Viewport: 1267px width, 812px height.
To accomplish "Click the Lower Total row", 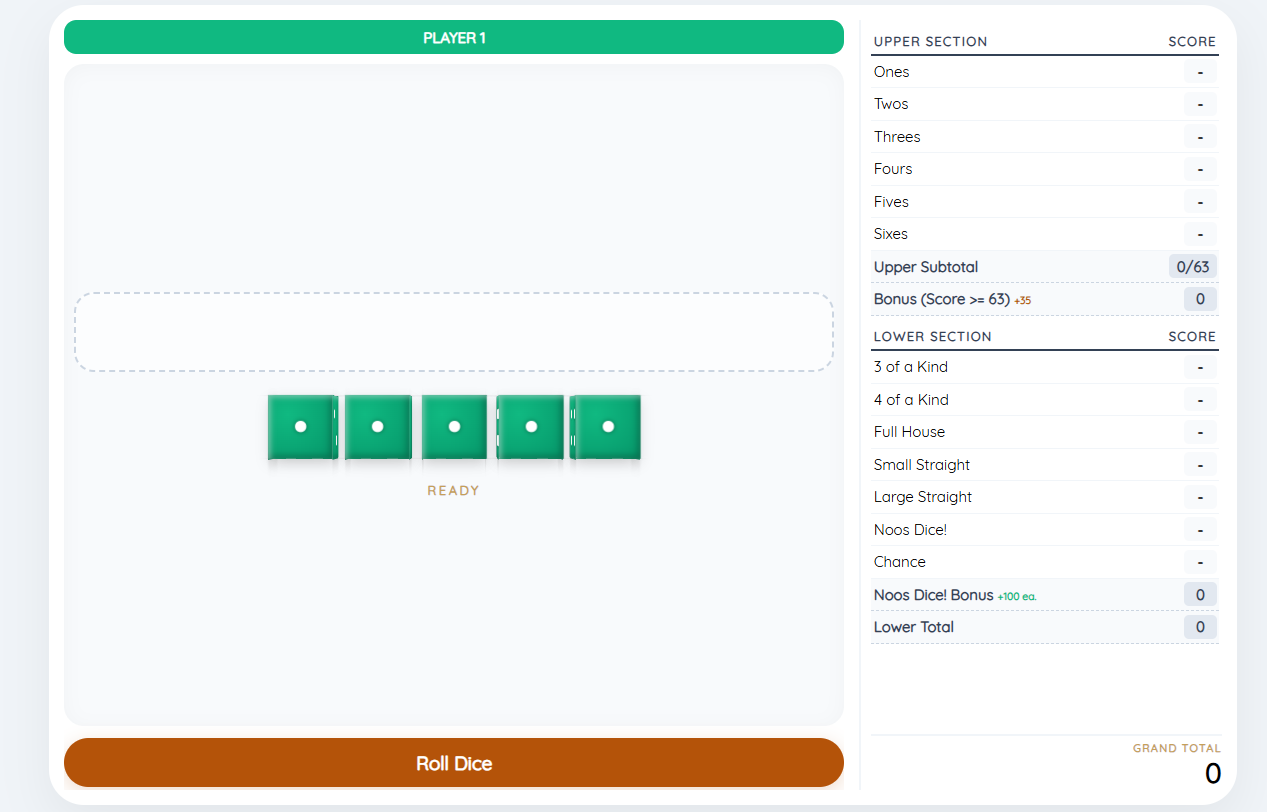I will pos(1045,627).
